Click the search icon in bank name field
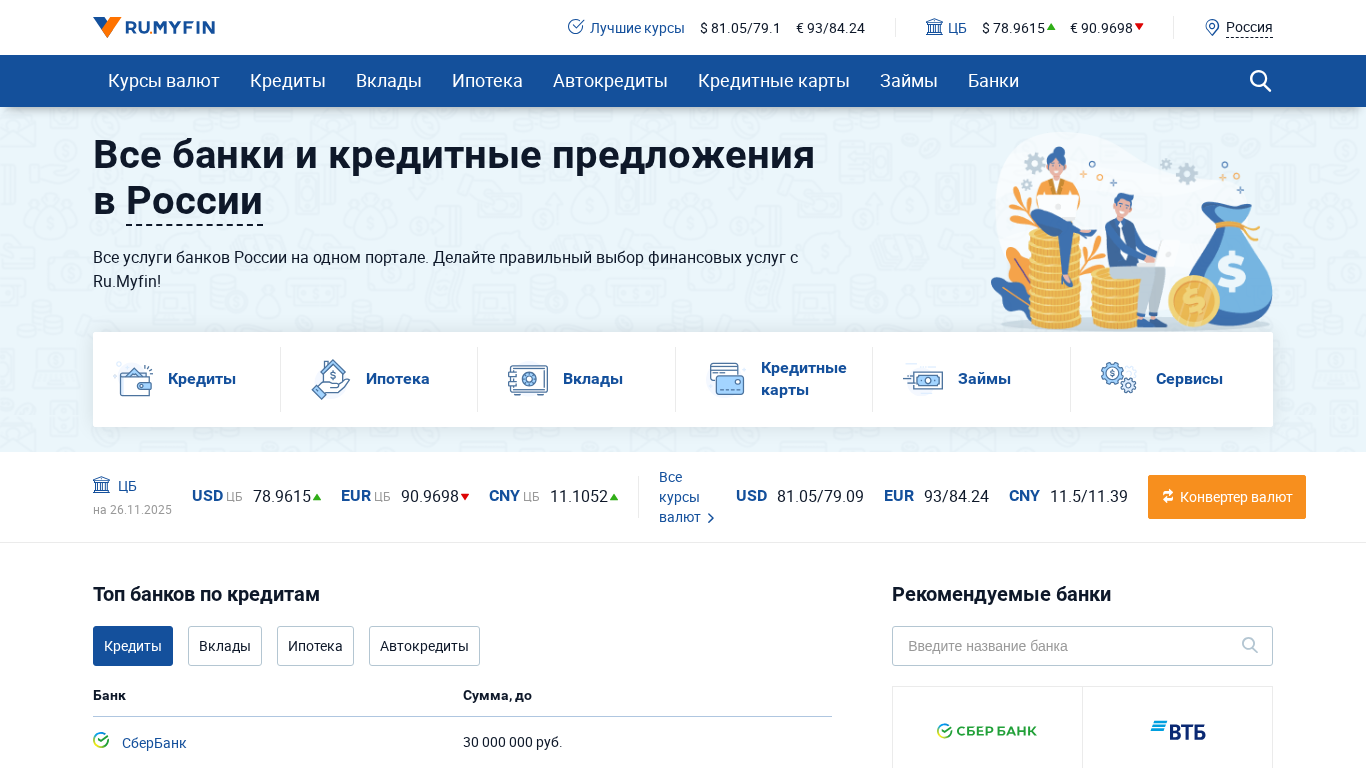Screen dimensions: 1366x768 point(1250,645)
